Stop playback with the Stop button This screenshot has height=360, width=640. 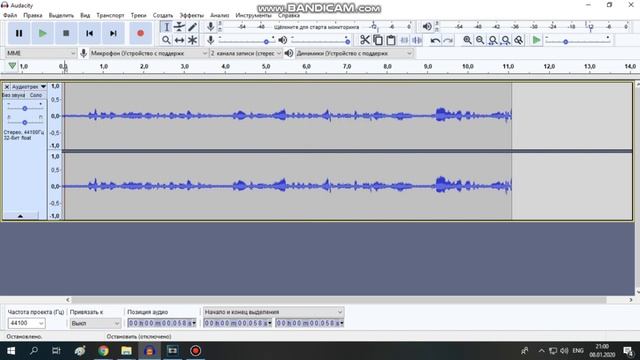point(66,33)
